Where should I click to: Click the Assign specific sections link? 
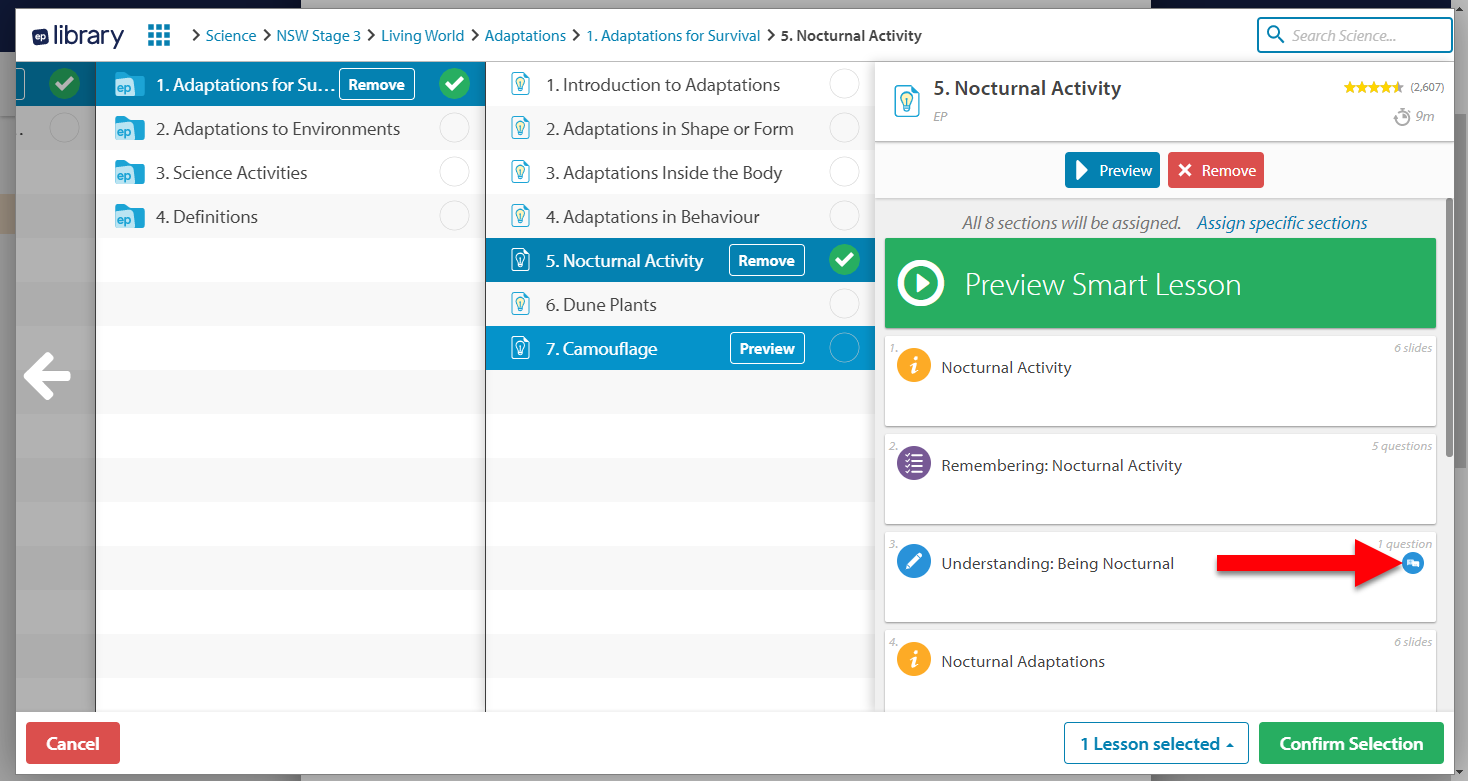(x=1282, y=223)
